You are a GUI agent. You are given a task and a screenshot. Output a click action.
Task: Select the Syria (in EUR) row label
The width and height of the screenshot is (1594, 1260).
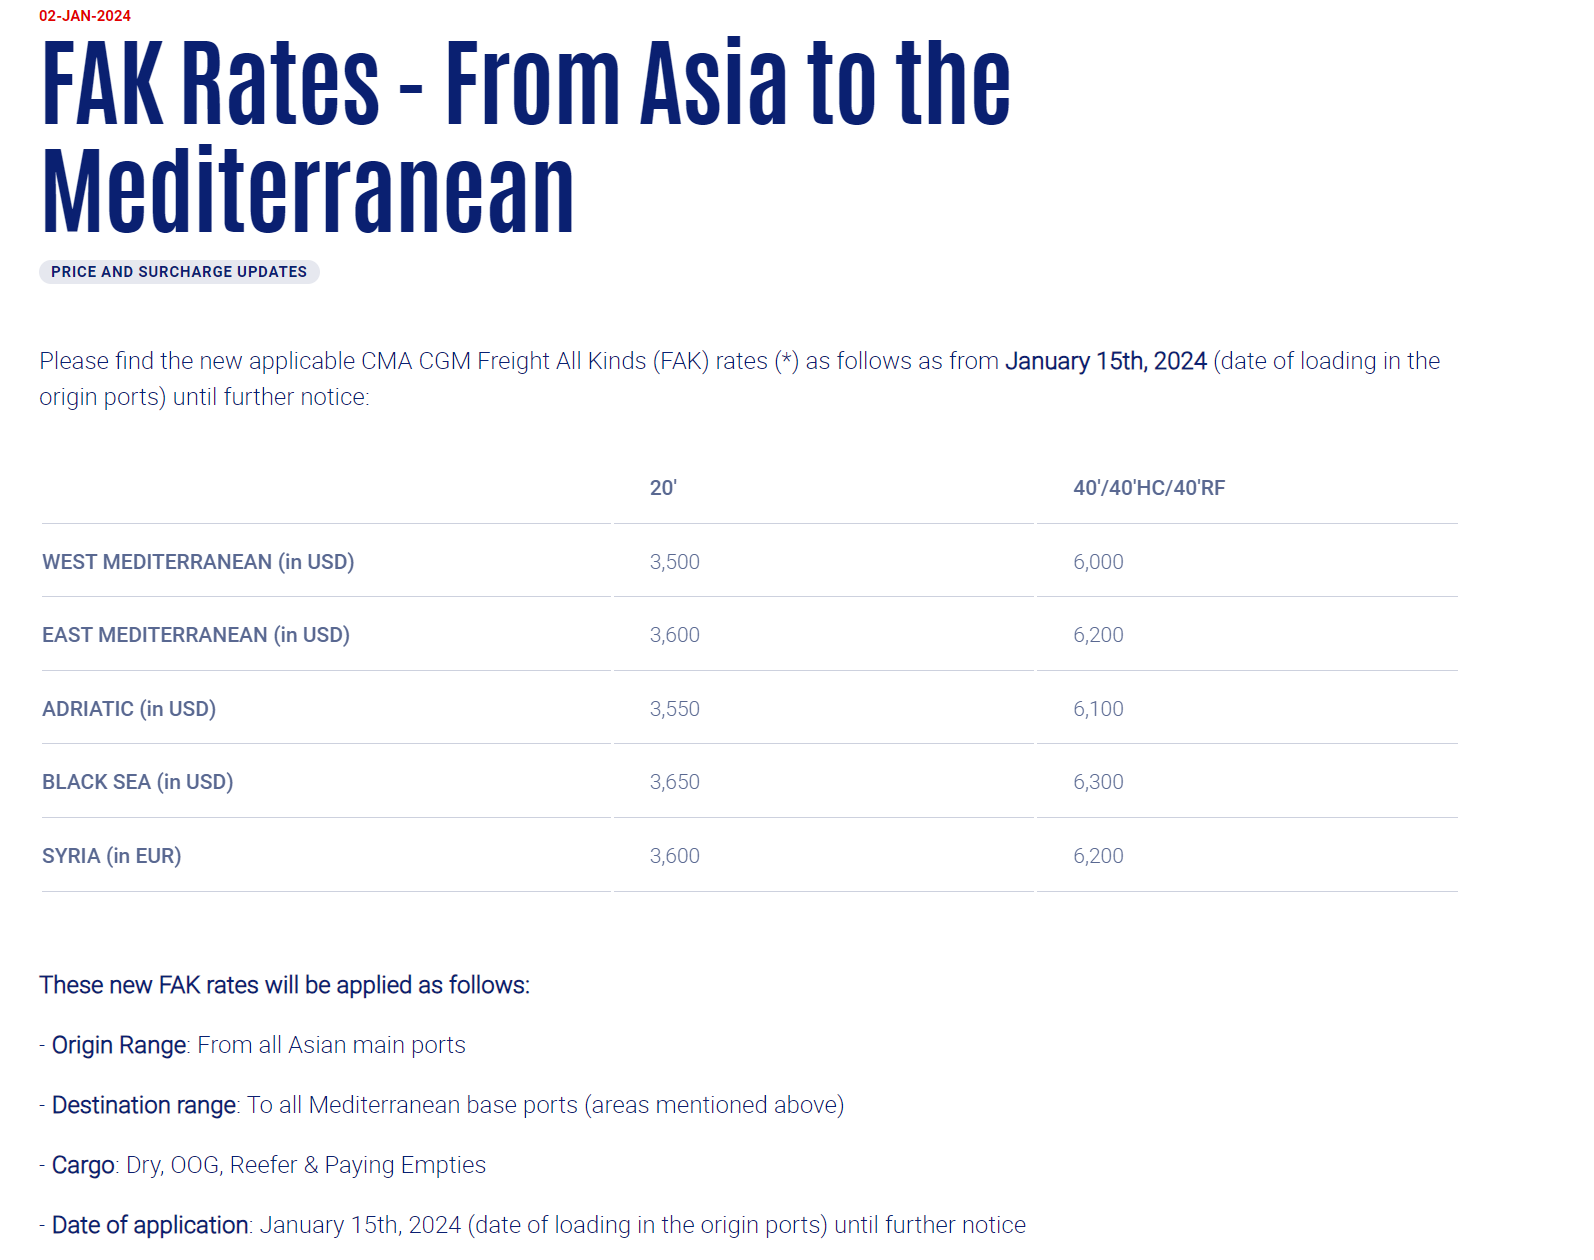pos(112,856)
